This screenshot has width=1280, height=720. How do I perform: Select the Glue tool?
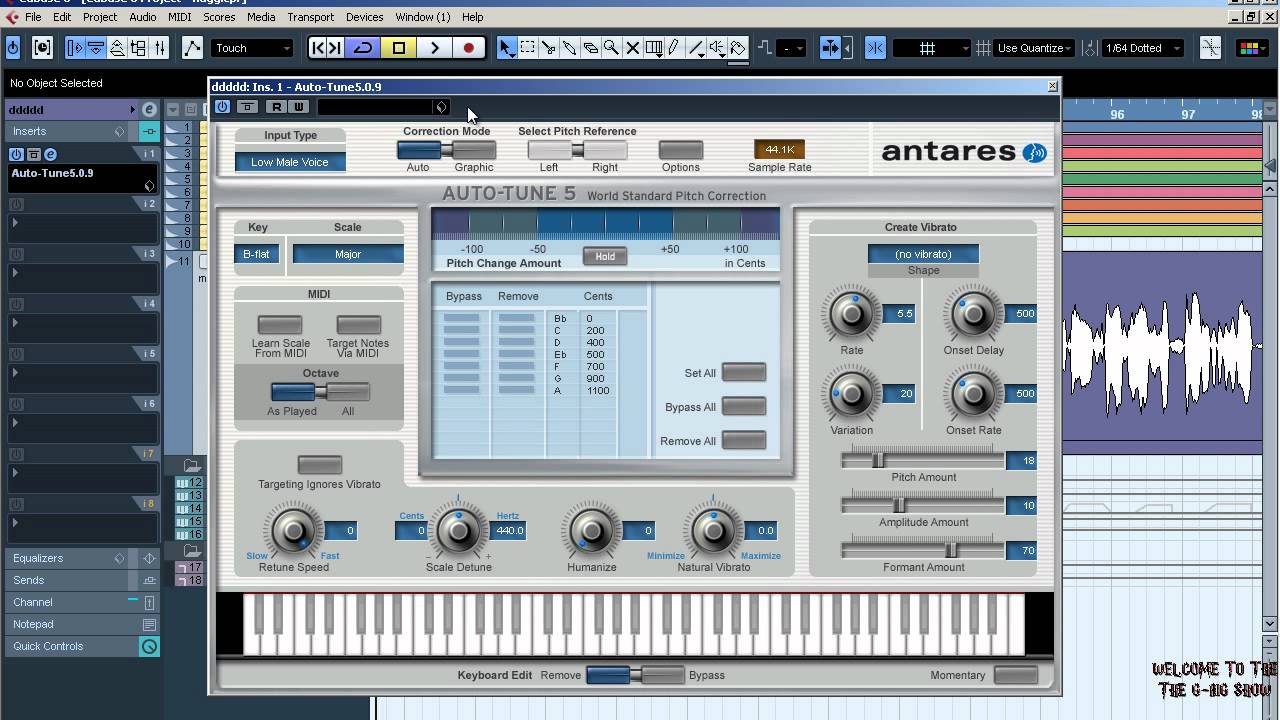[x=569, y=47]
